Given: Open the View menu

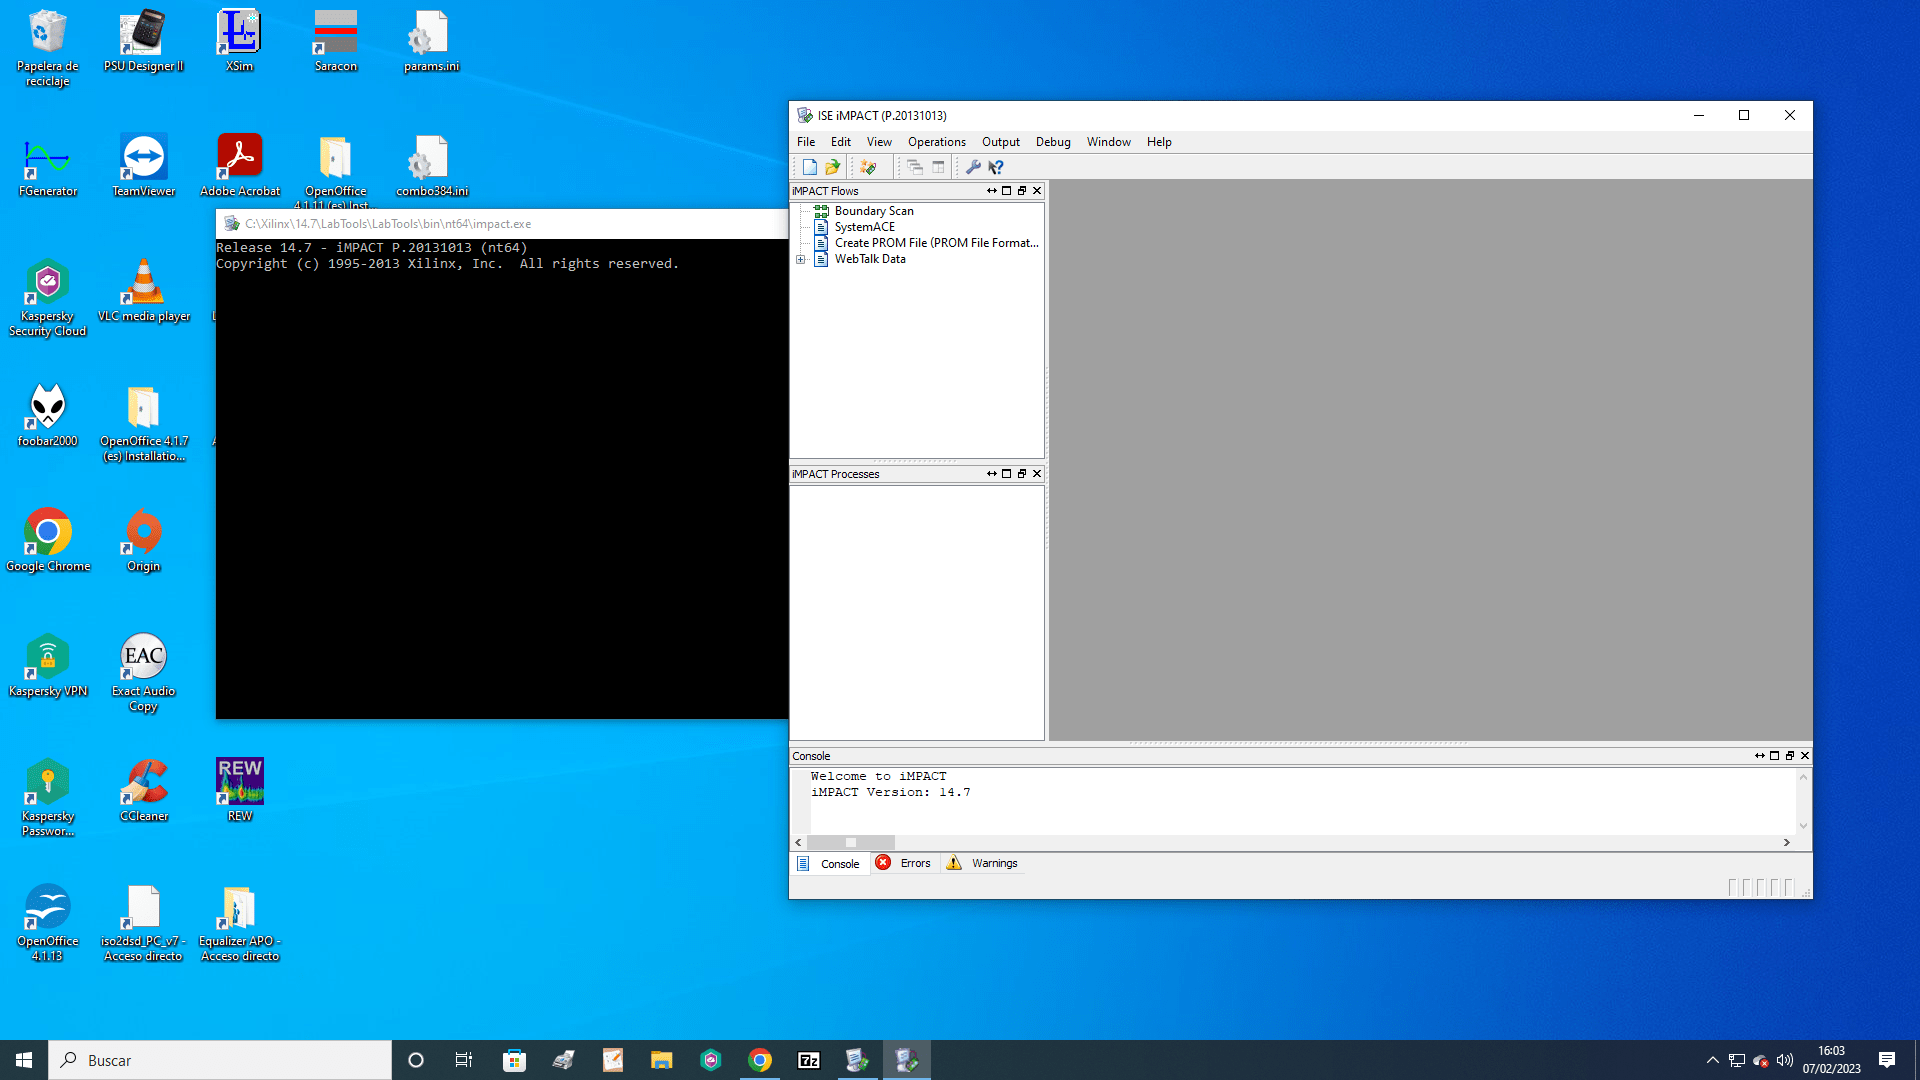Looking at the screenshot, I should coord(879,142).
